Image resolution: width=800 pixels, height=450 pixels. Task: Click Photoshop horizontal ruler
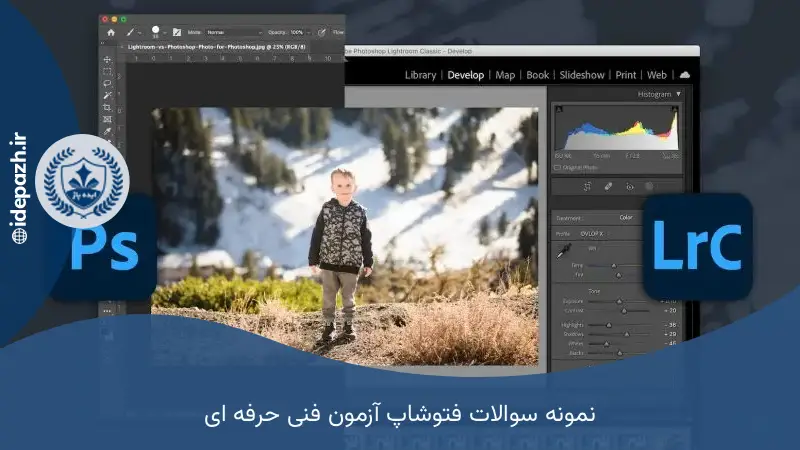tap(235, 59)
